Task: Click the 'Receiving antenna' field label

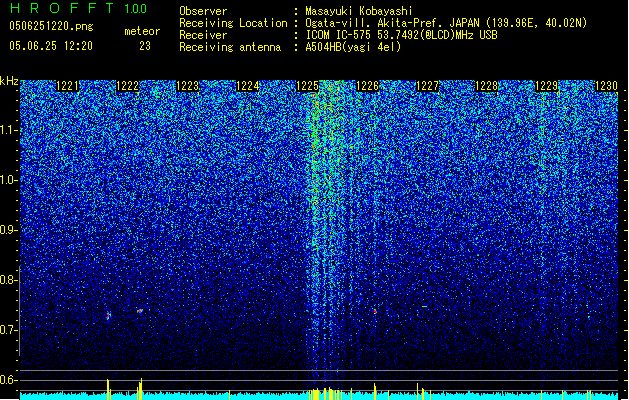Action: pyautogui.click(x=230, y=47)
